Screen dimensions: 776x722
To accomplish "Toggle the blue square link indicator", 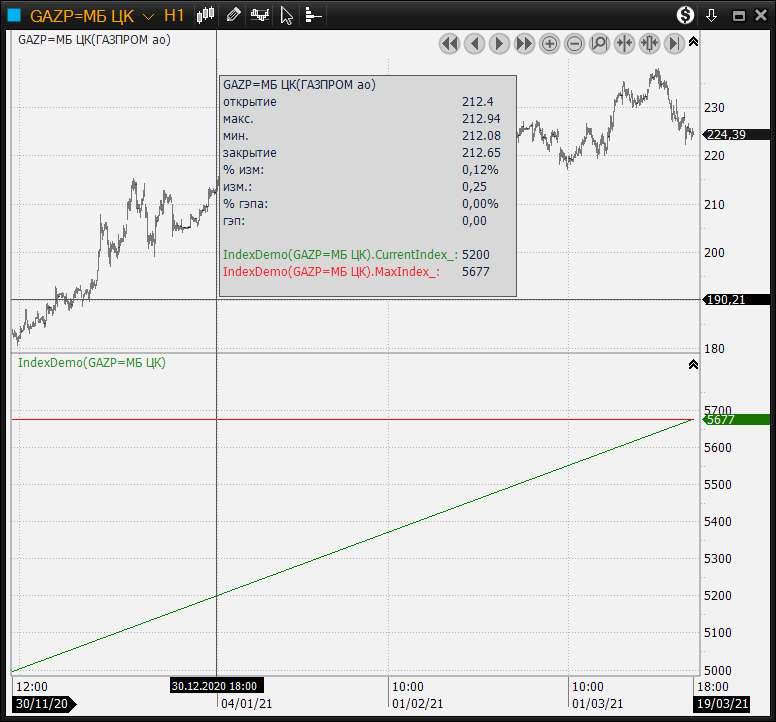I will pyautogui.click(x=14, y=15).
